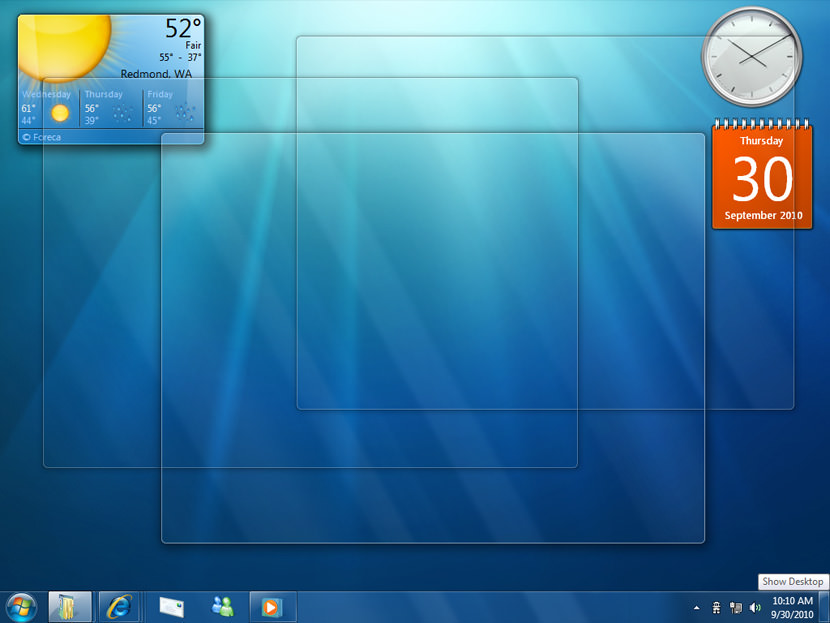Open the Action Center tray icon
This screenshot has height=623, width=830.
pos(717,607)
